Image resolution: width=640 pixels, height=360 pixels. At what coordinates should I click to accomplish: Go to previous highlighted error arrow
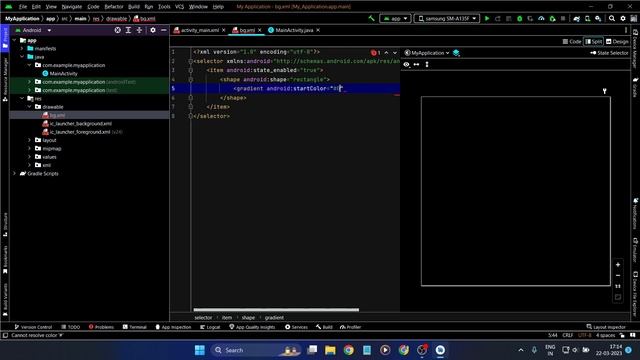pos(386,53)
